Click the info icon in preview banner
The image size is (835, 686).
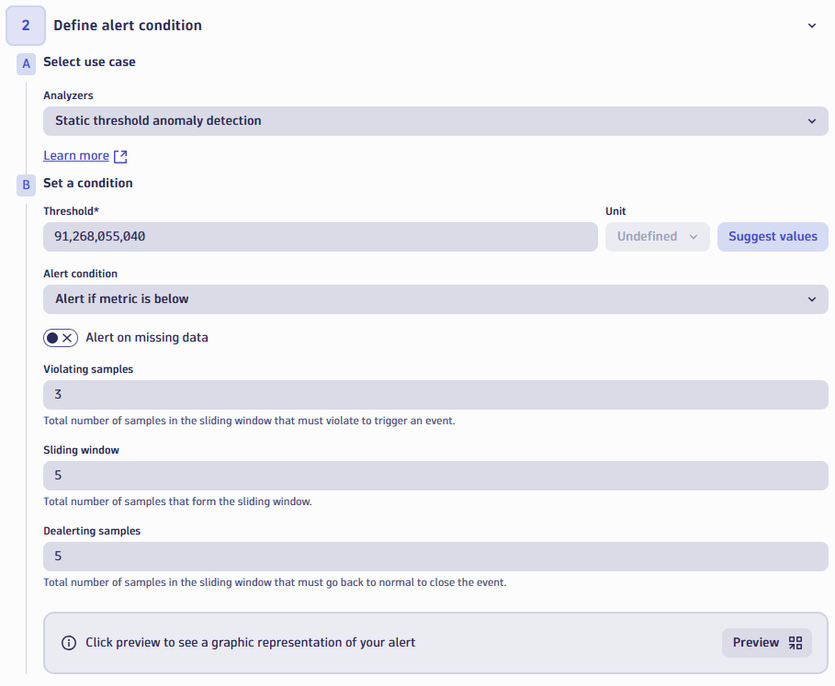(x=69, y=643)
